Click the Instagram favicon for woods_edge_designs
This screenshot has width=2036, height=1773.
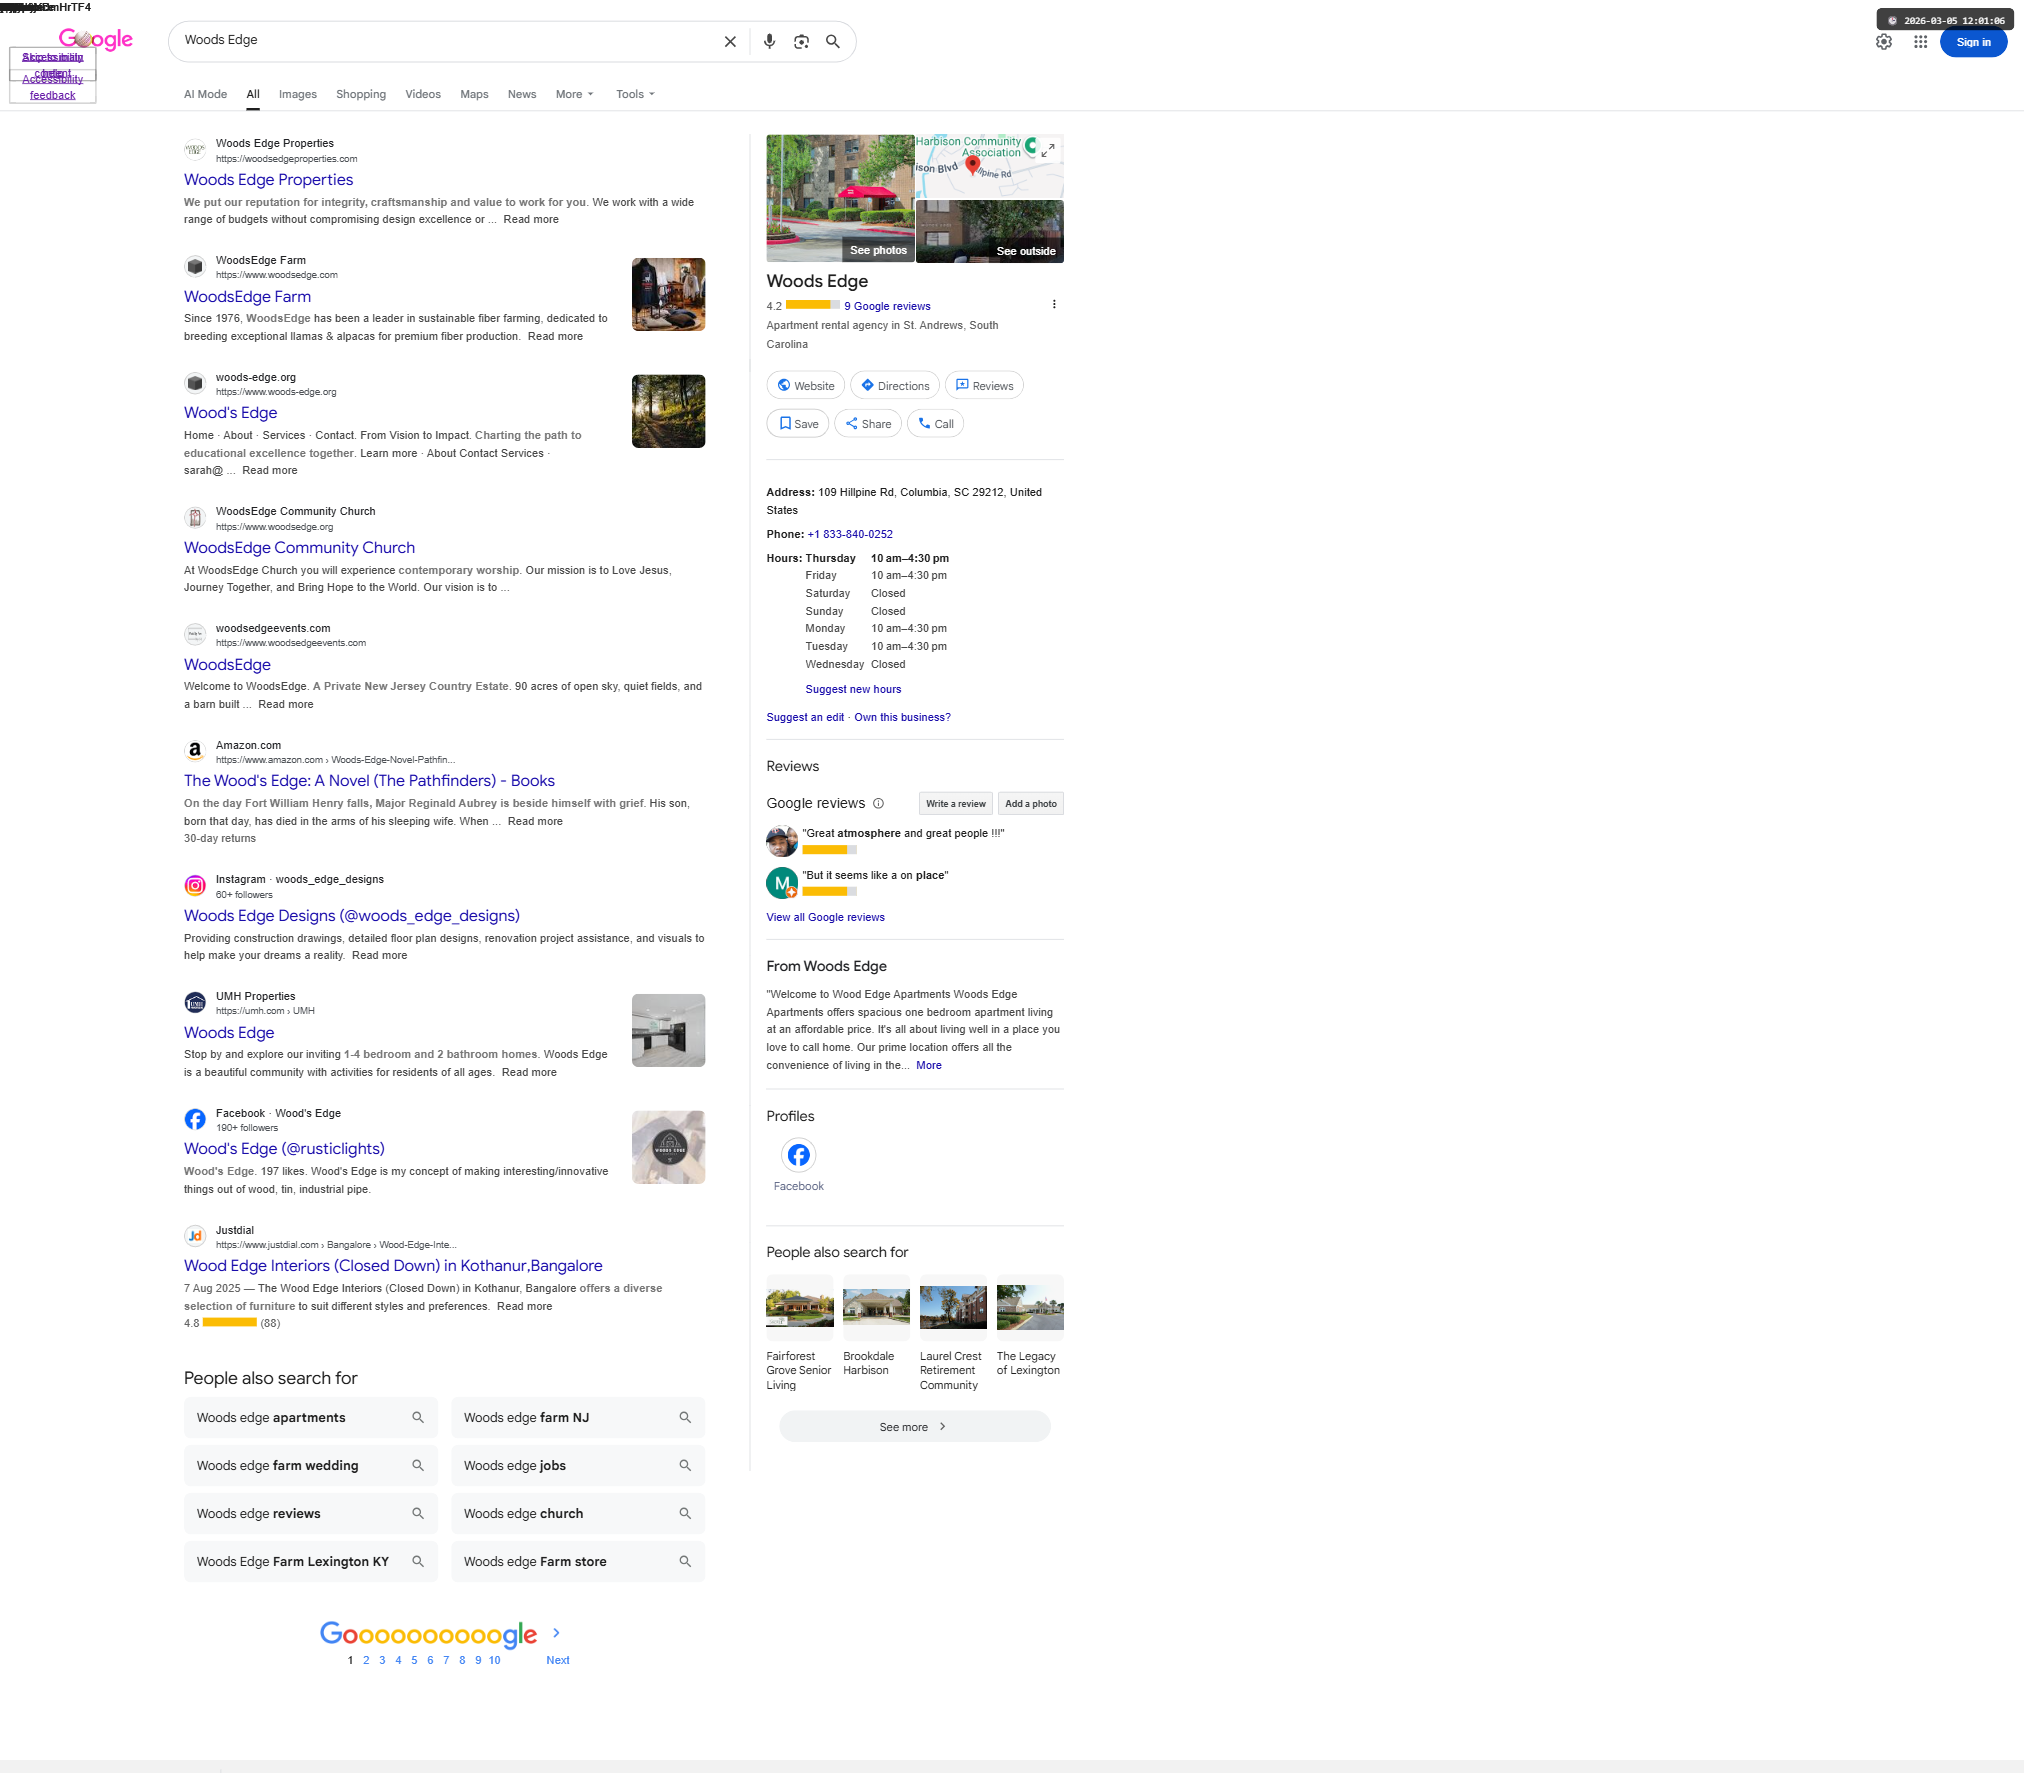[195, 885]
